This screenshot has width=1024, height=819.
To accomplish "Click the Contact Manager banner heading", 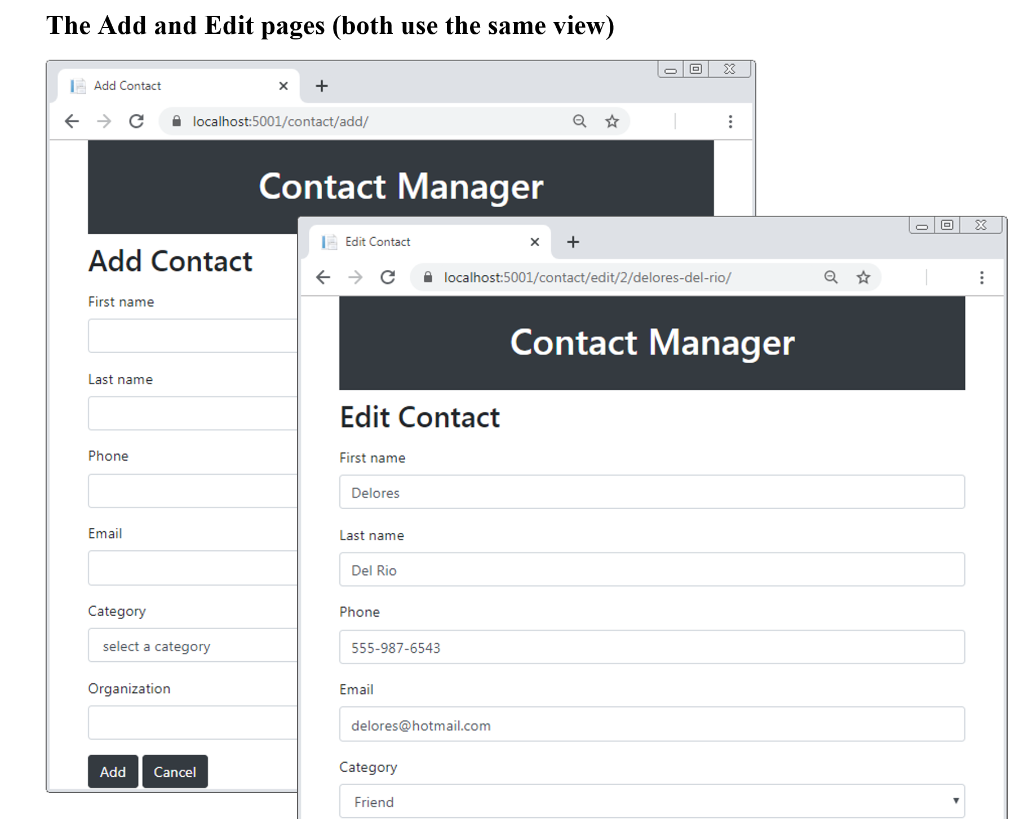I will pos(651,343).
